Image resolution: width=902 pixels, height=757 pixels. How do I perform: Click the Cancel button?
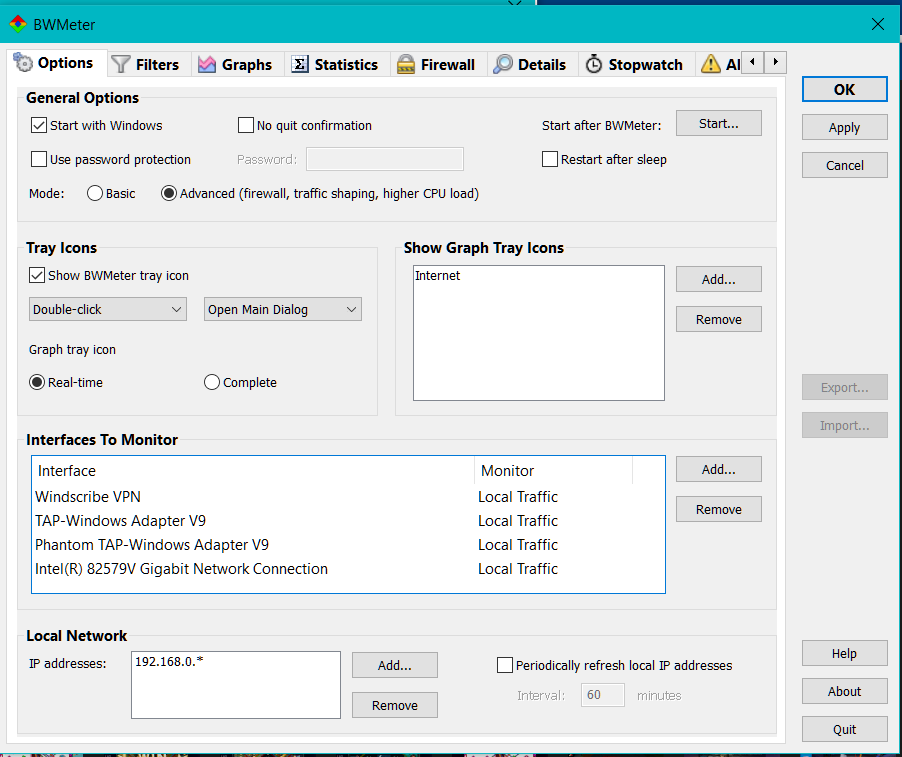point(844,166)
